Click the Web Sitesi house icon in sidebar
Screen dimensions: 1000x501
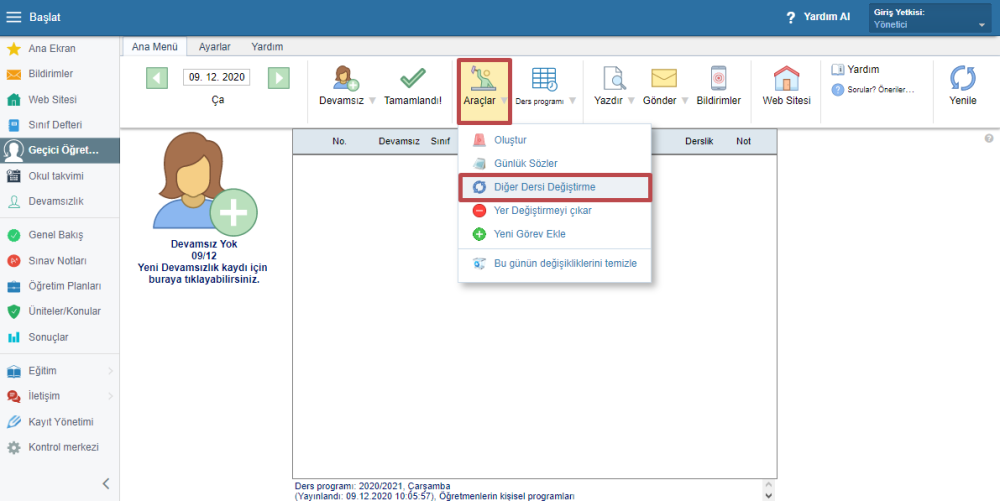coord(13,100)
